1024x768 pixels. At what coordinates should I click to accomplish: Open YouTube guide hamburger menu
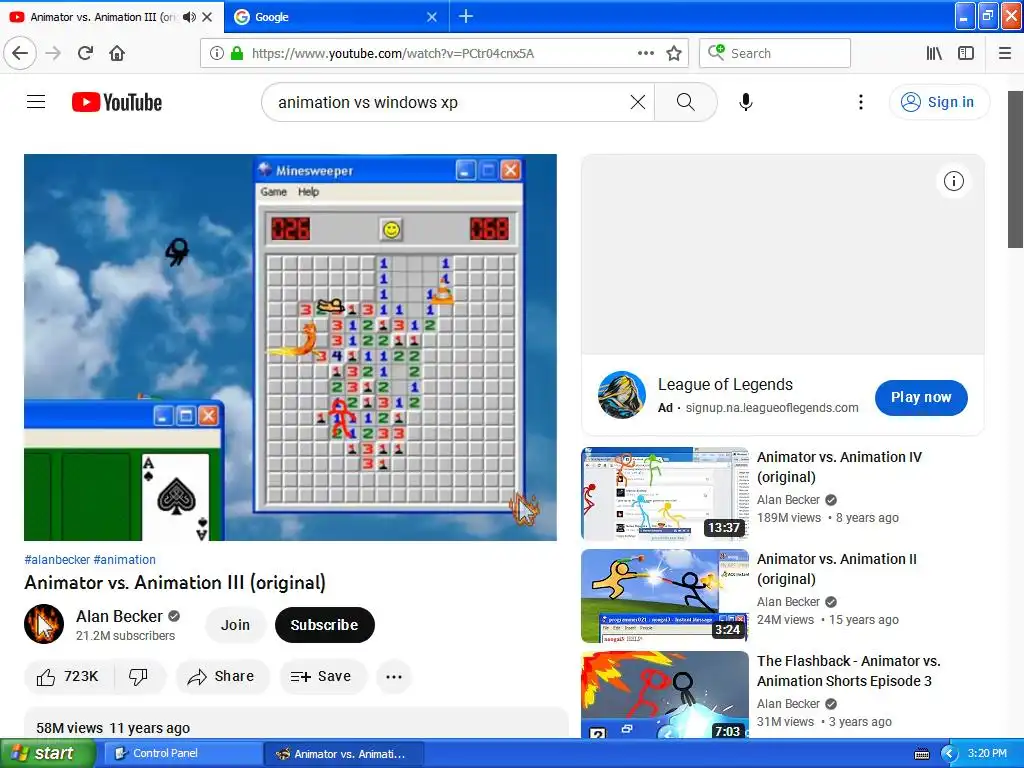click(36, 102)
